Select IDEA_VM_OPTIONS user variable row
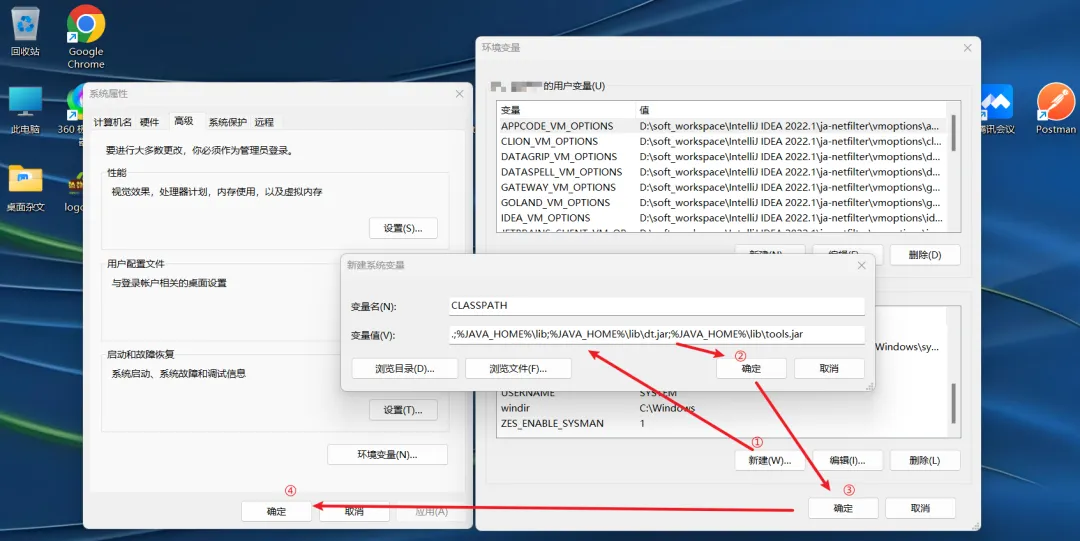1080x541 pixels. [x=723, y=218]
